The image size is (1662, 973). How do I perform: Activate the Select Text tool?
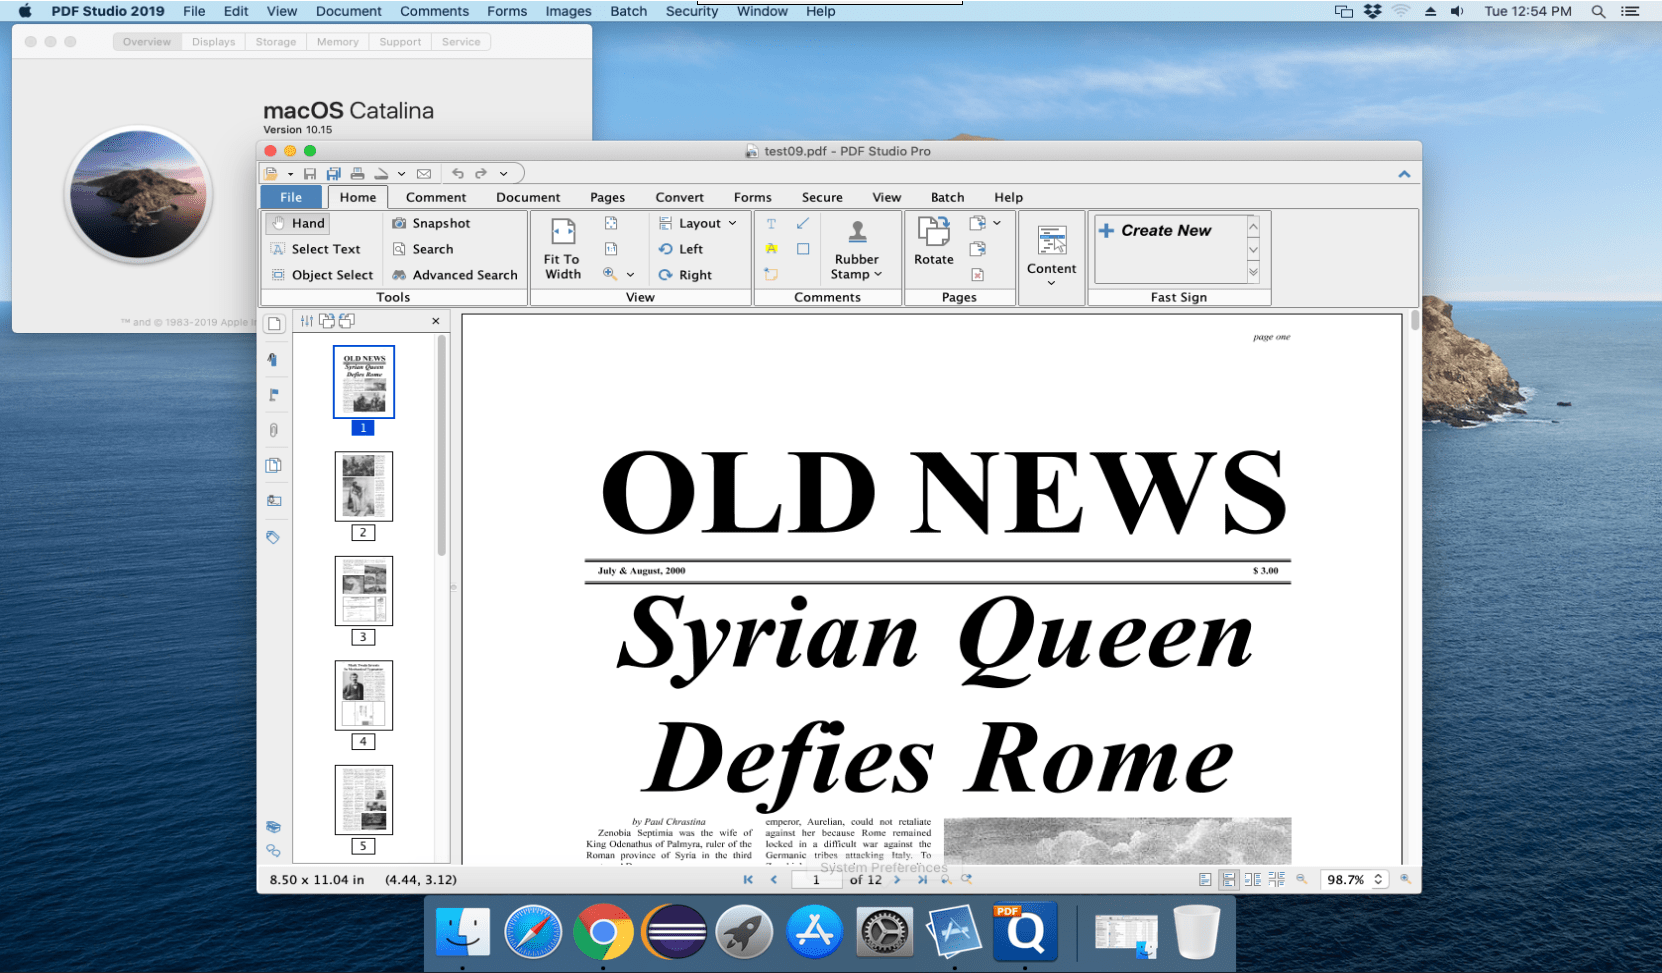point(316,249)
